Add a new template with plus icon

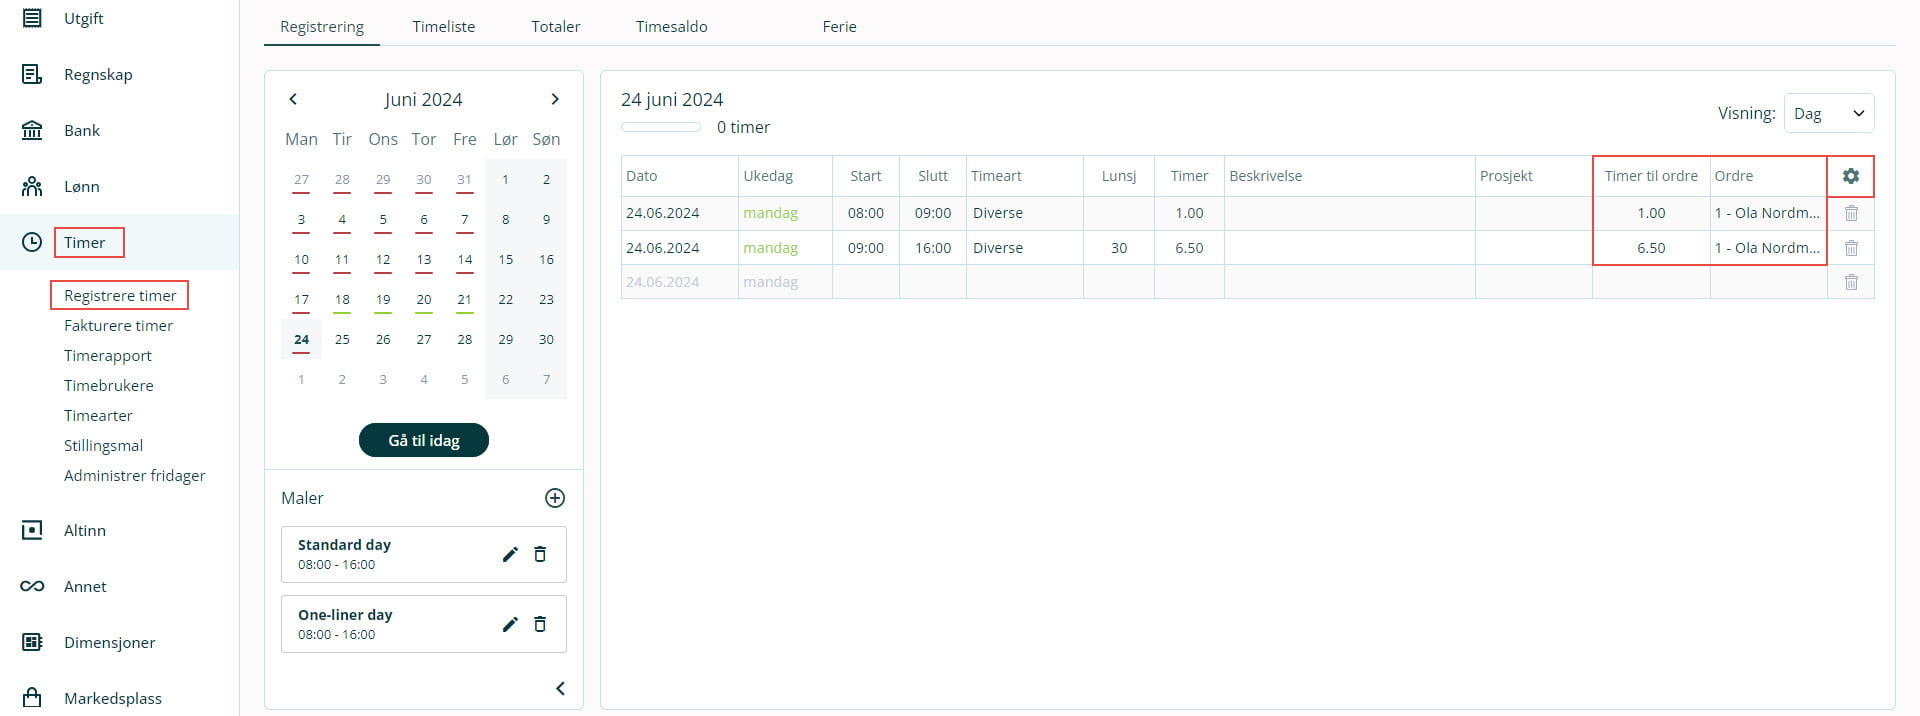[555, 498]
